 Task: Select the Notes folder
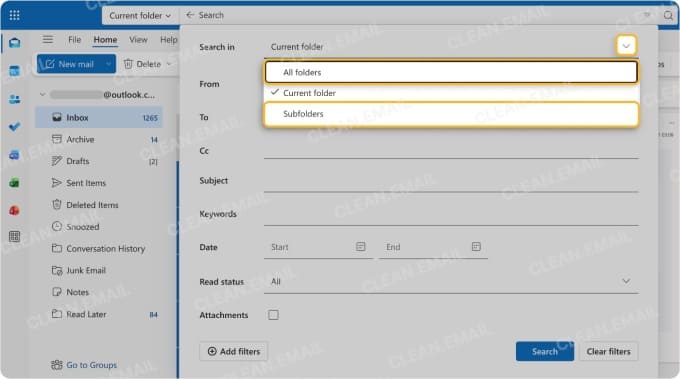click(99, 292)
